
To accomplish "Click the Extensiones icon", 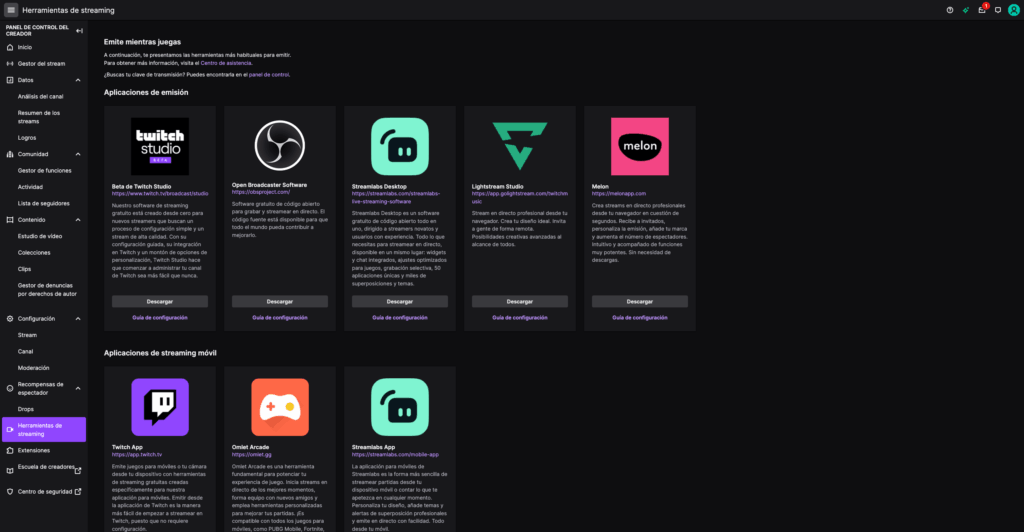I will [10, 450].
